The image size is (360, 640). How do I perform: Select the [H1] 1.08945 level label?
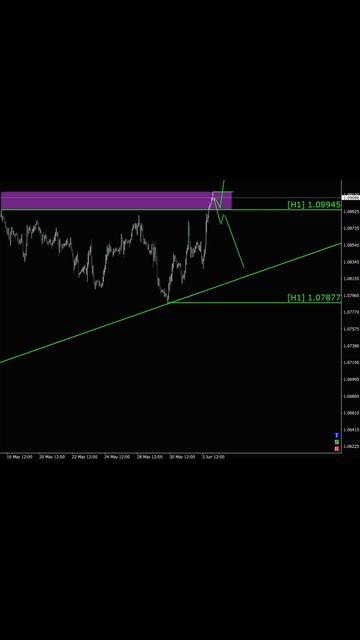[x=314, y=204]
